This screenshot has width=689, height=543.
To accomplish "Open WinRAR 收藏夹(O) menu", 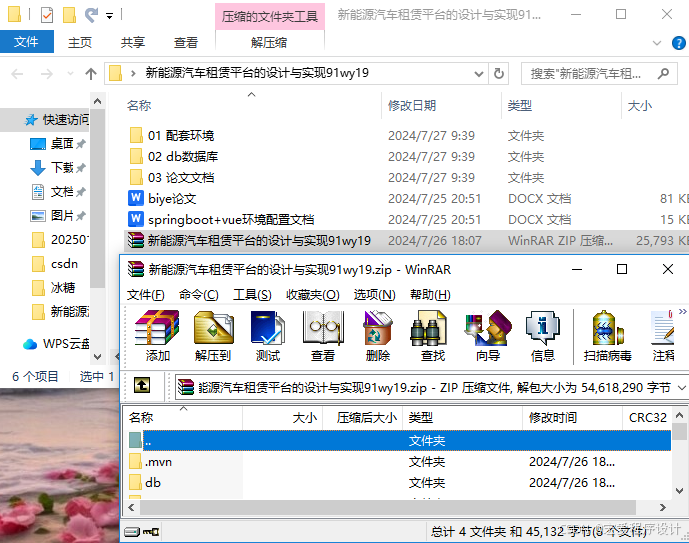I will (312, 295).
